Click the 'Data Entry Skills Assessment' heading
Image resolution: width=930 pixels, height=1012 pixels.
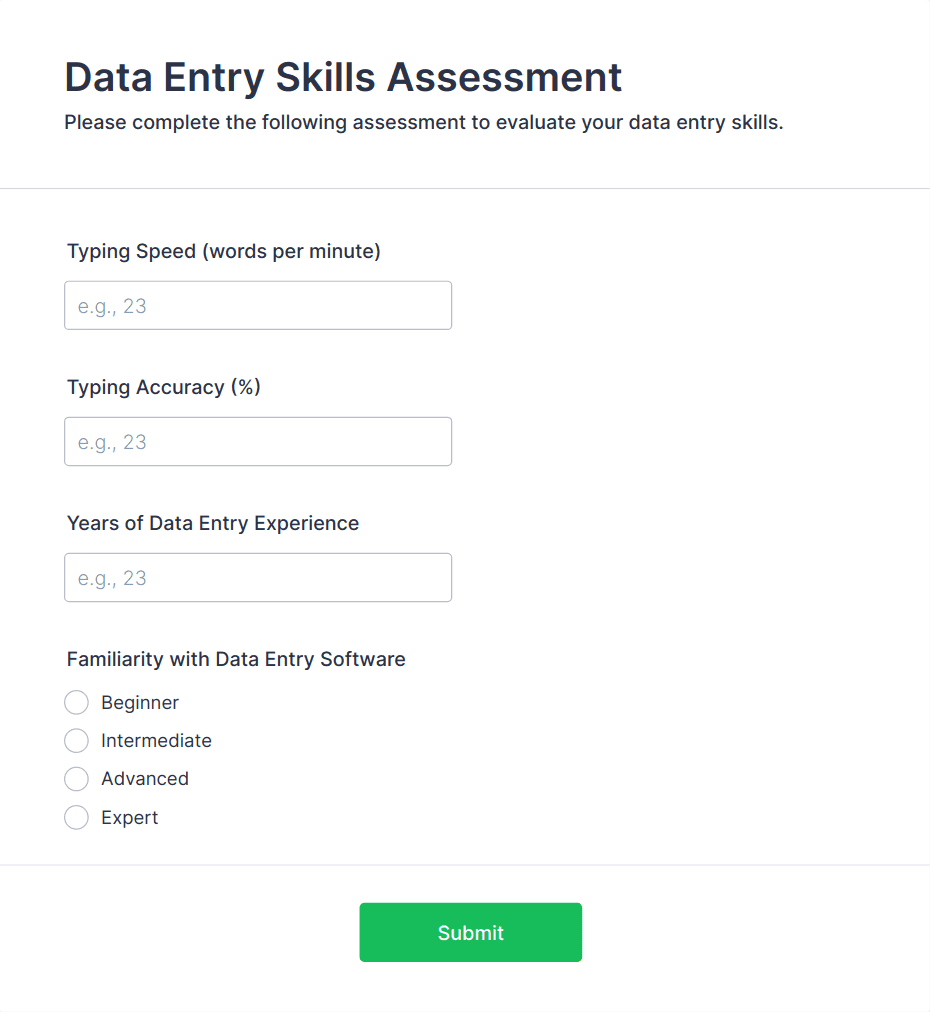tap(343, 77)
